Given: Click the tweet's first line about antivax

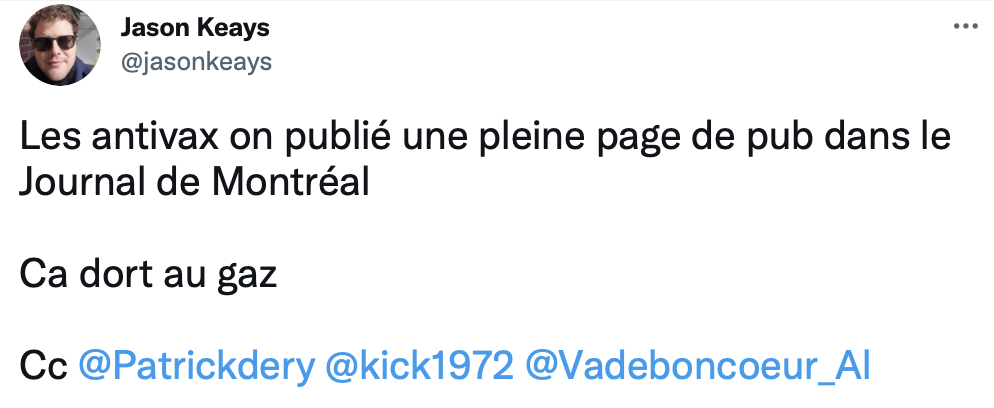Looking at the screenshot, I should click(x=485, y=139).
